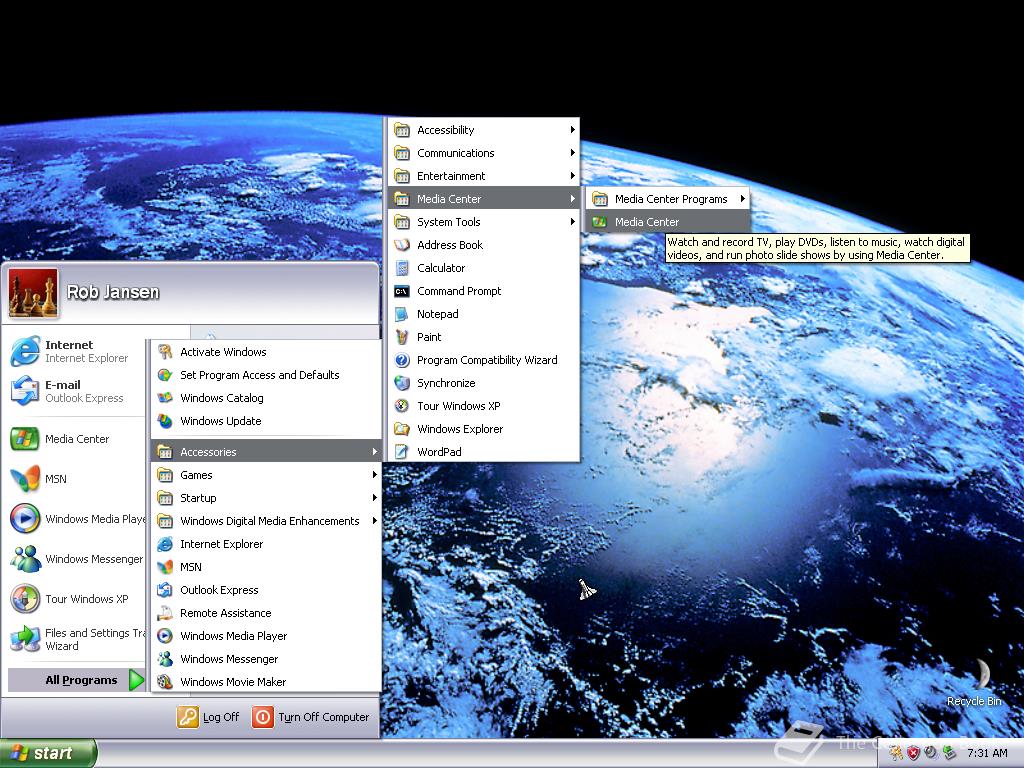This screenshot has height=768, width=1024.
Task: Click the All Programs green arrow
Action: (136, 680)
